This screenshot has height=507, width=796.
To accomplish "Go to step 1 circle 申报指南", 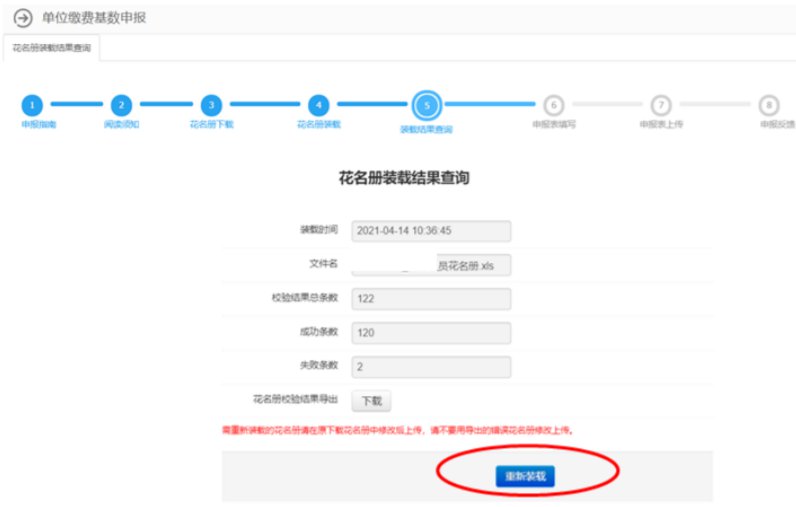I will pyautogui.click(x=32, y=105).
